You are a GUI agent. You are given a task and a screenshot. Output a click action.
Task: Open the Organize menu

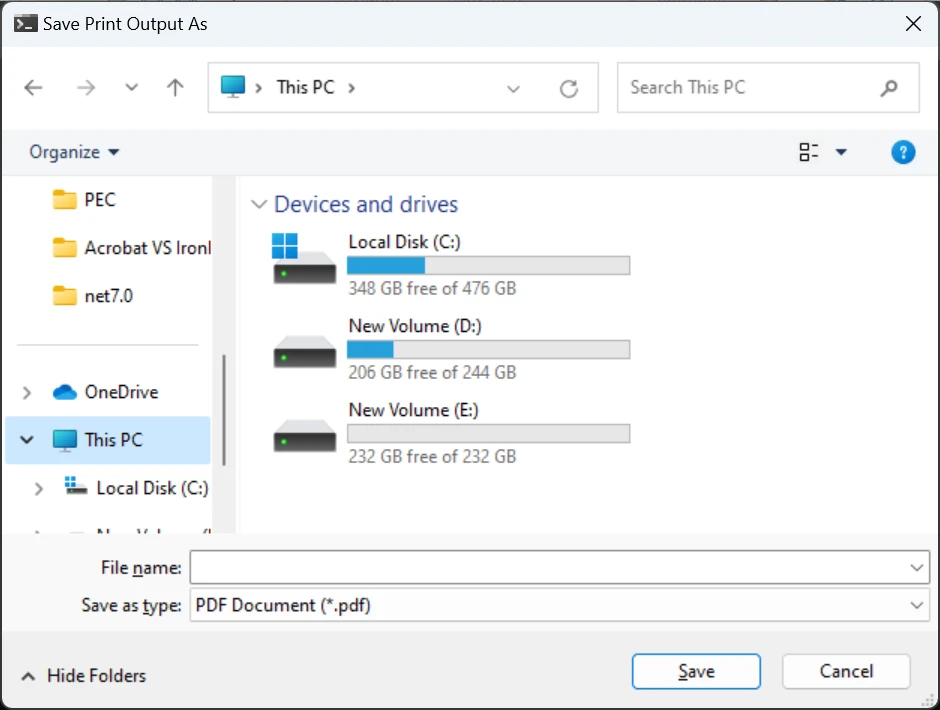pos(74,152)
